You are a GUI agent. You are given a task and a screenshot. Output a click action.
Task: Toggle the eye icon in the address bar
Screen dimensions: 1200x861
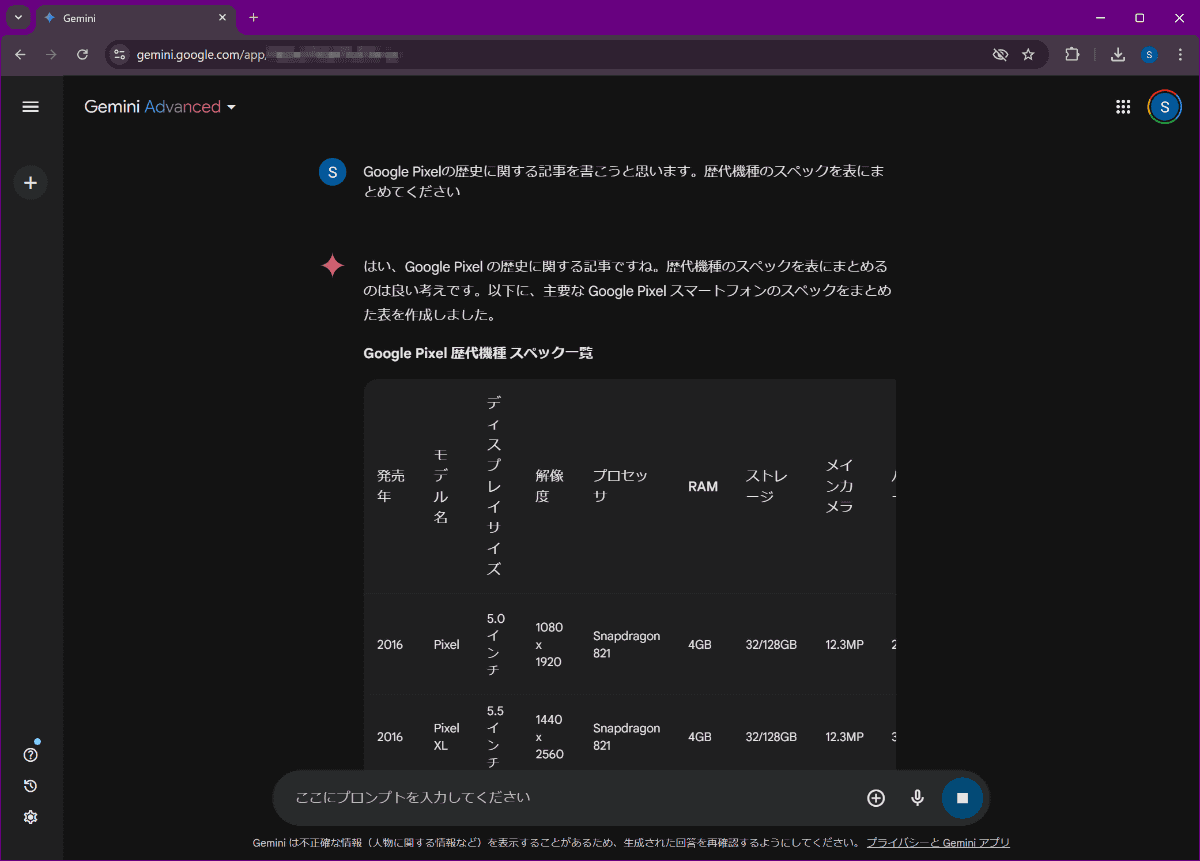[x=1000, y=54]
